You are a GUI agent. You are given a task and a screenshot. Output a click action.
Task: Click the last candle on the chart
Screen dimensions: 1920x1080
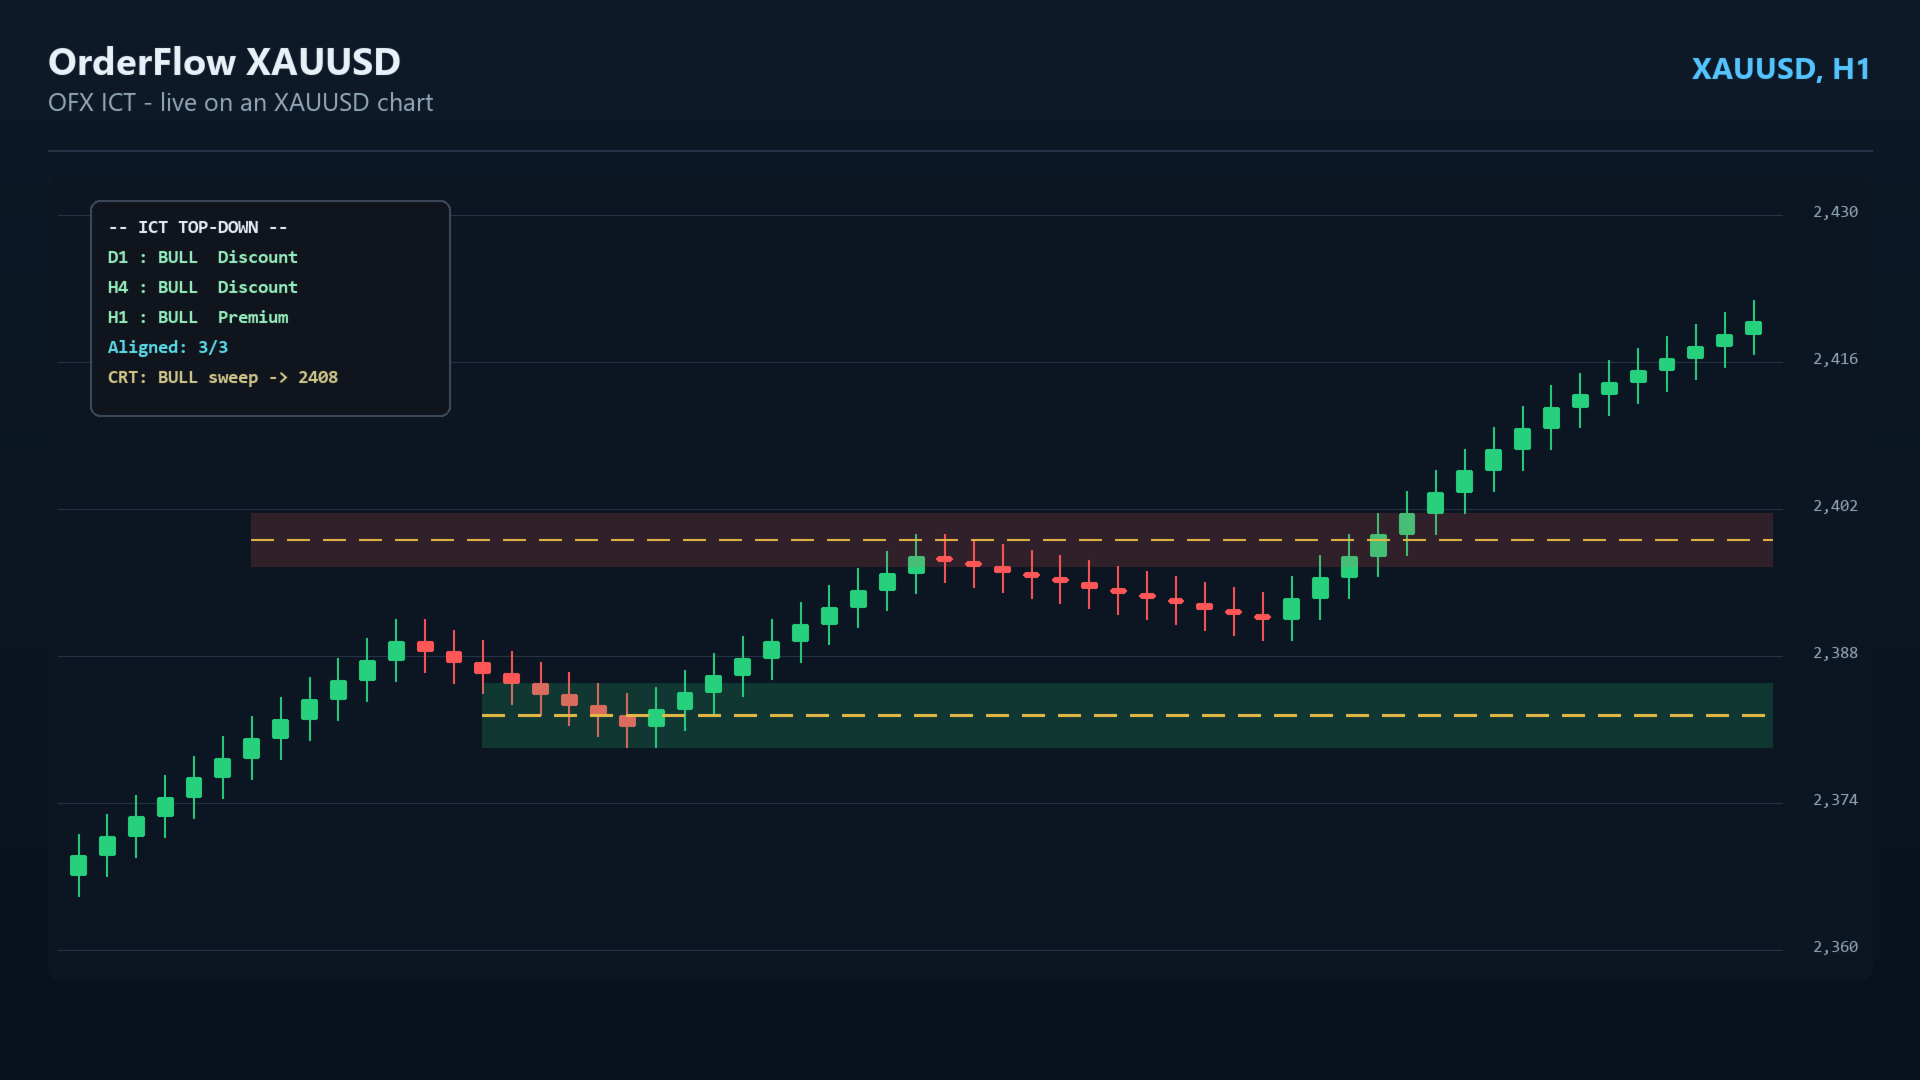tap(1753, 328)
